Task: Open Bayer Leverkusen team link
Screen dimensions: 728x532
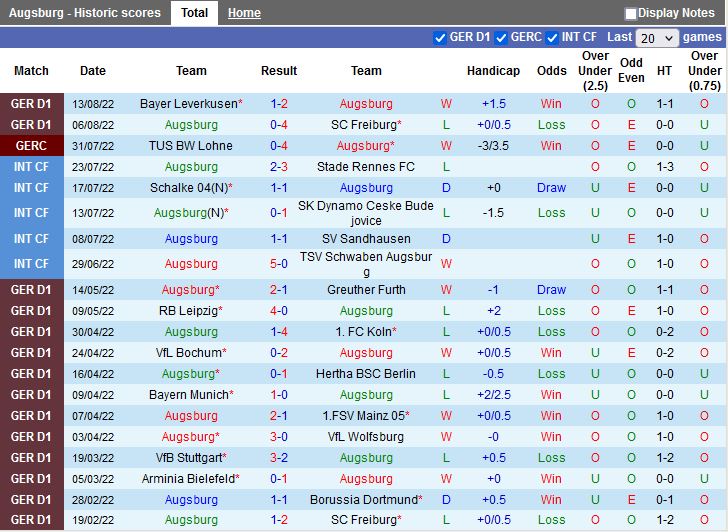Action: tap(188, 104)
